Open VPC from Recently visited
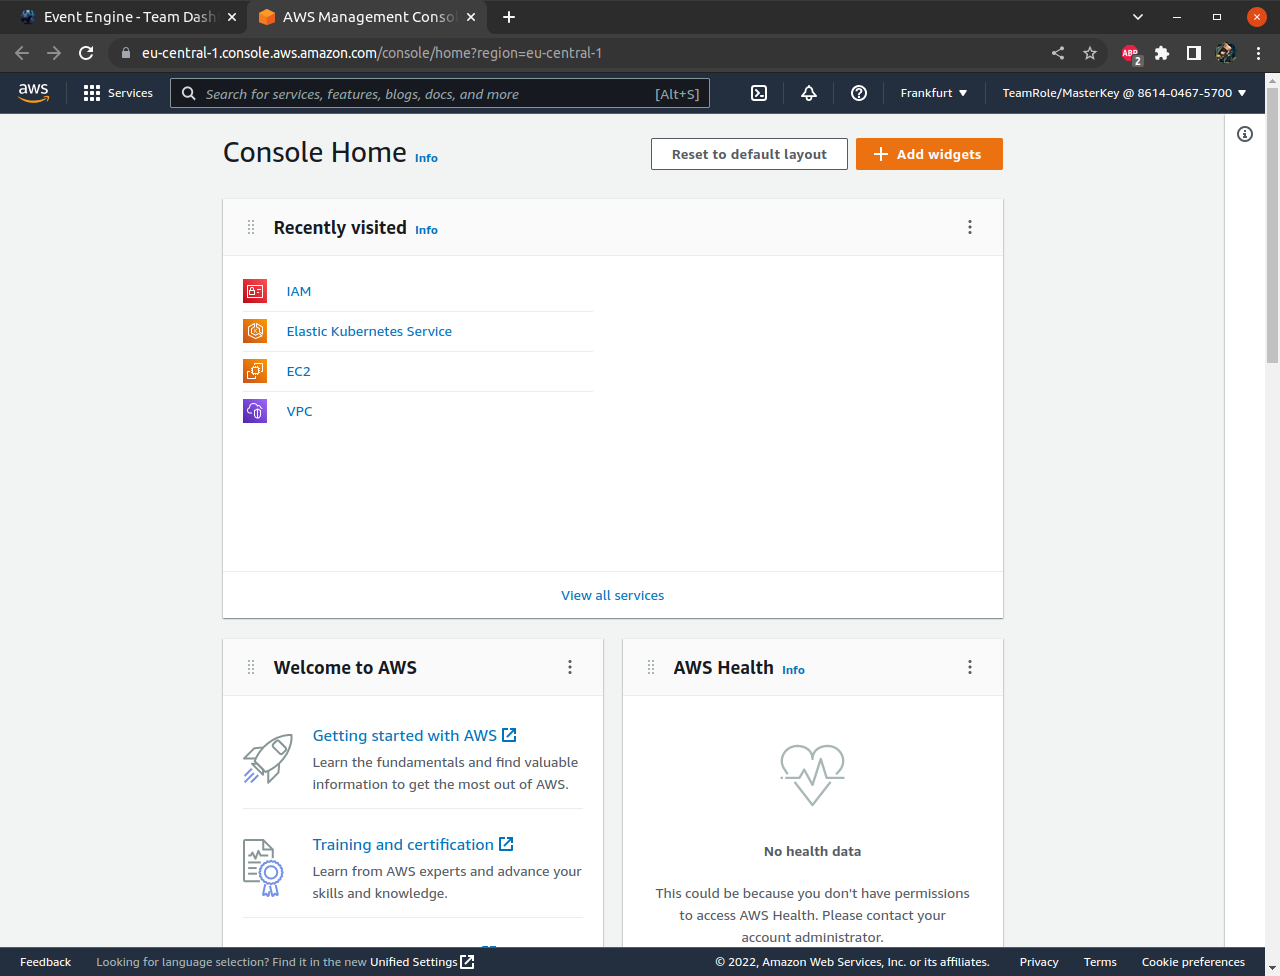 [x=299, y=411]
